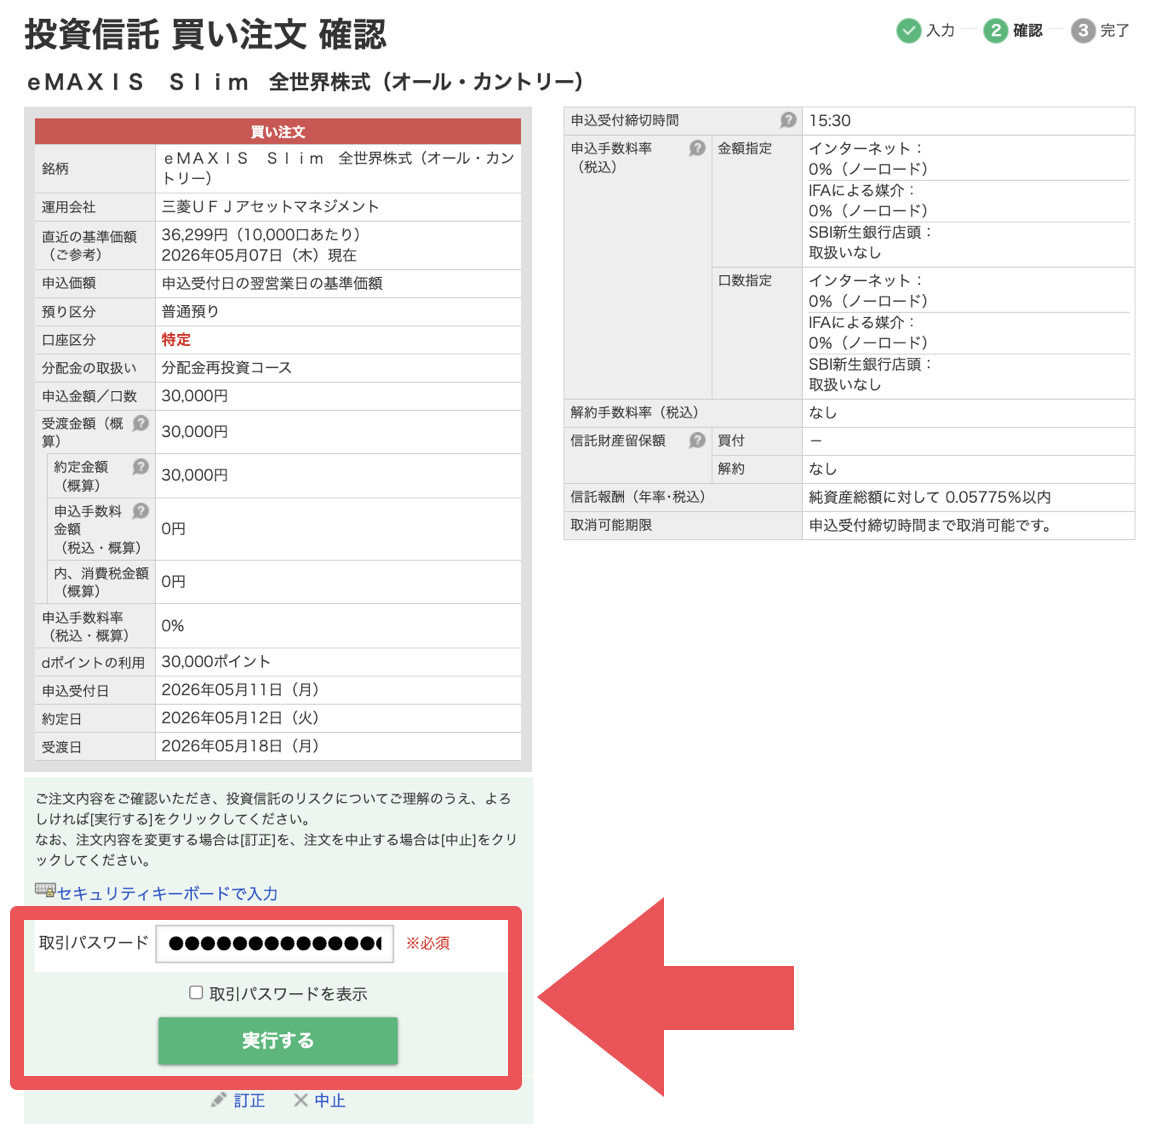Click 36,299円 base price value
This screenshot has height=1140, width=1156.
tap(195, 234)
